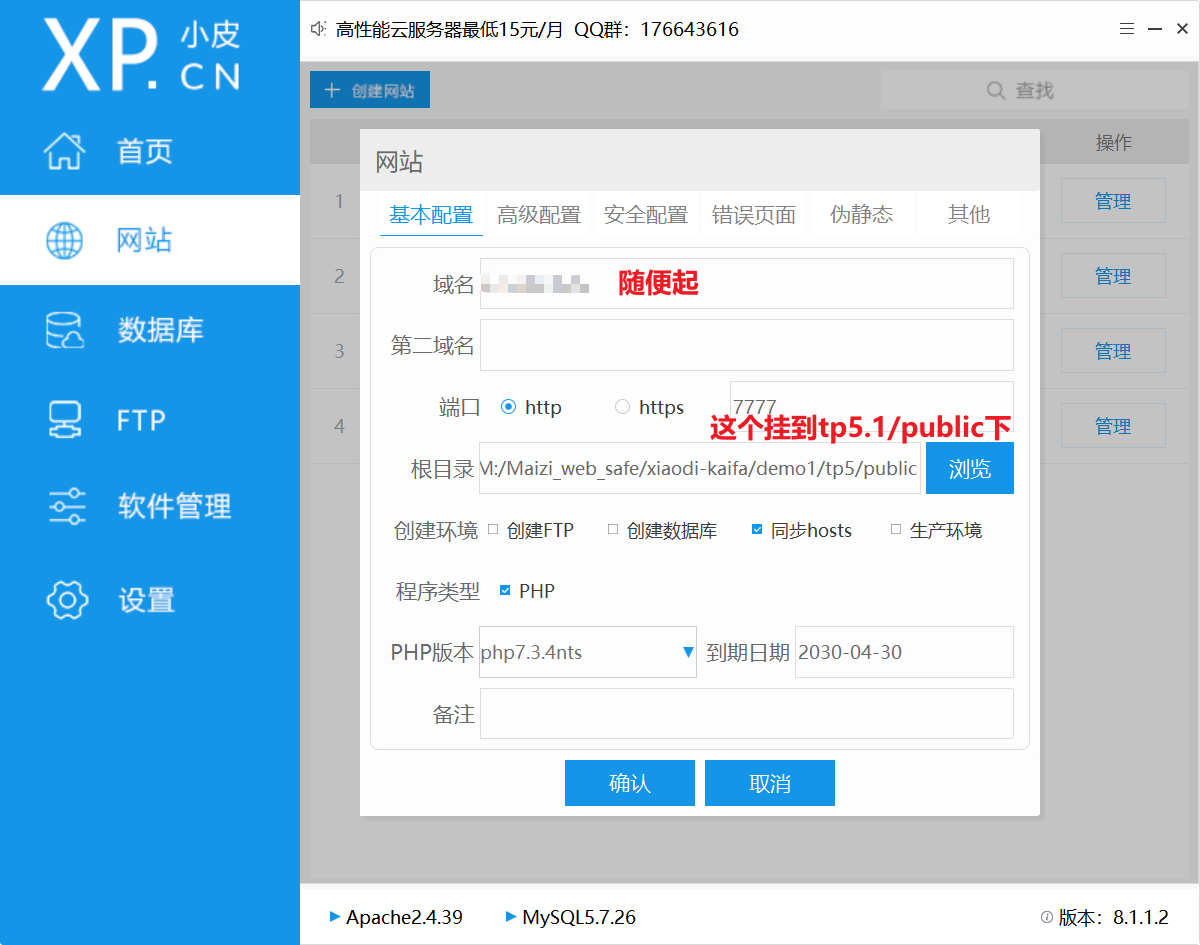
Task: Click the 备注 input field
Action: pos(747,714)
